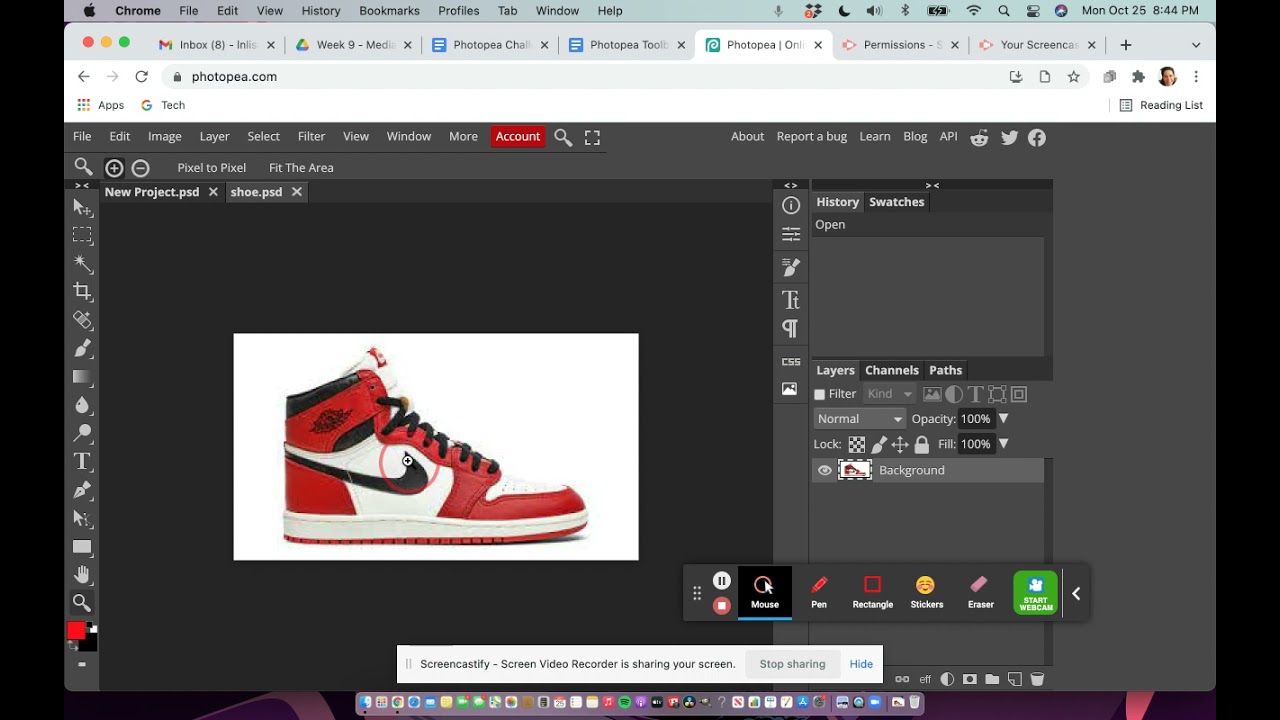The height and width of the screenshot is (720, 1280).
Task: Select the Rectangle Select tool
Action: [x=83, y=235]
